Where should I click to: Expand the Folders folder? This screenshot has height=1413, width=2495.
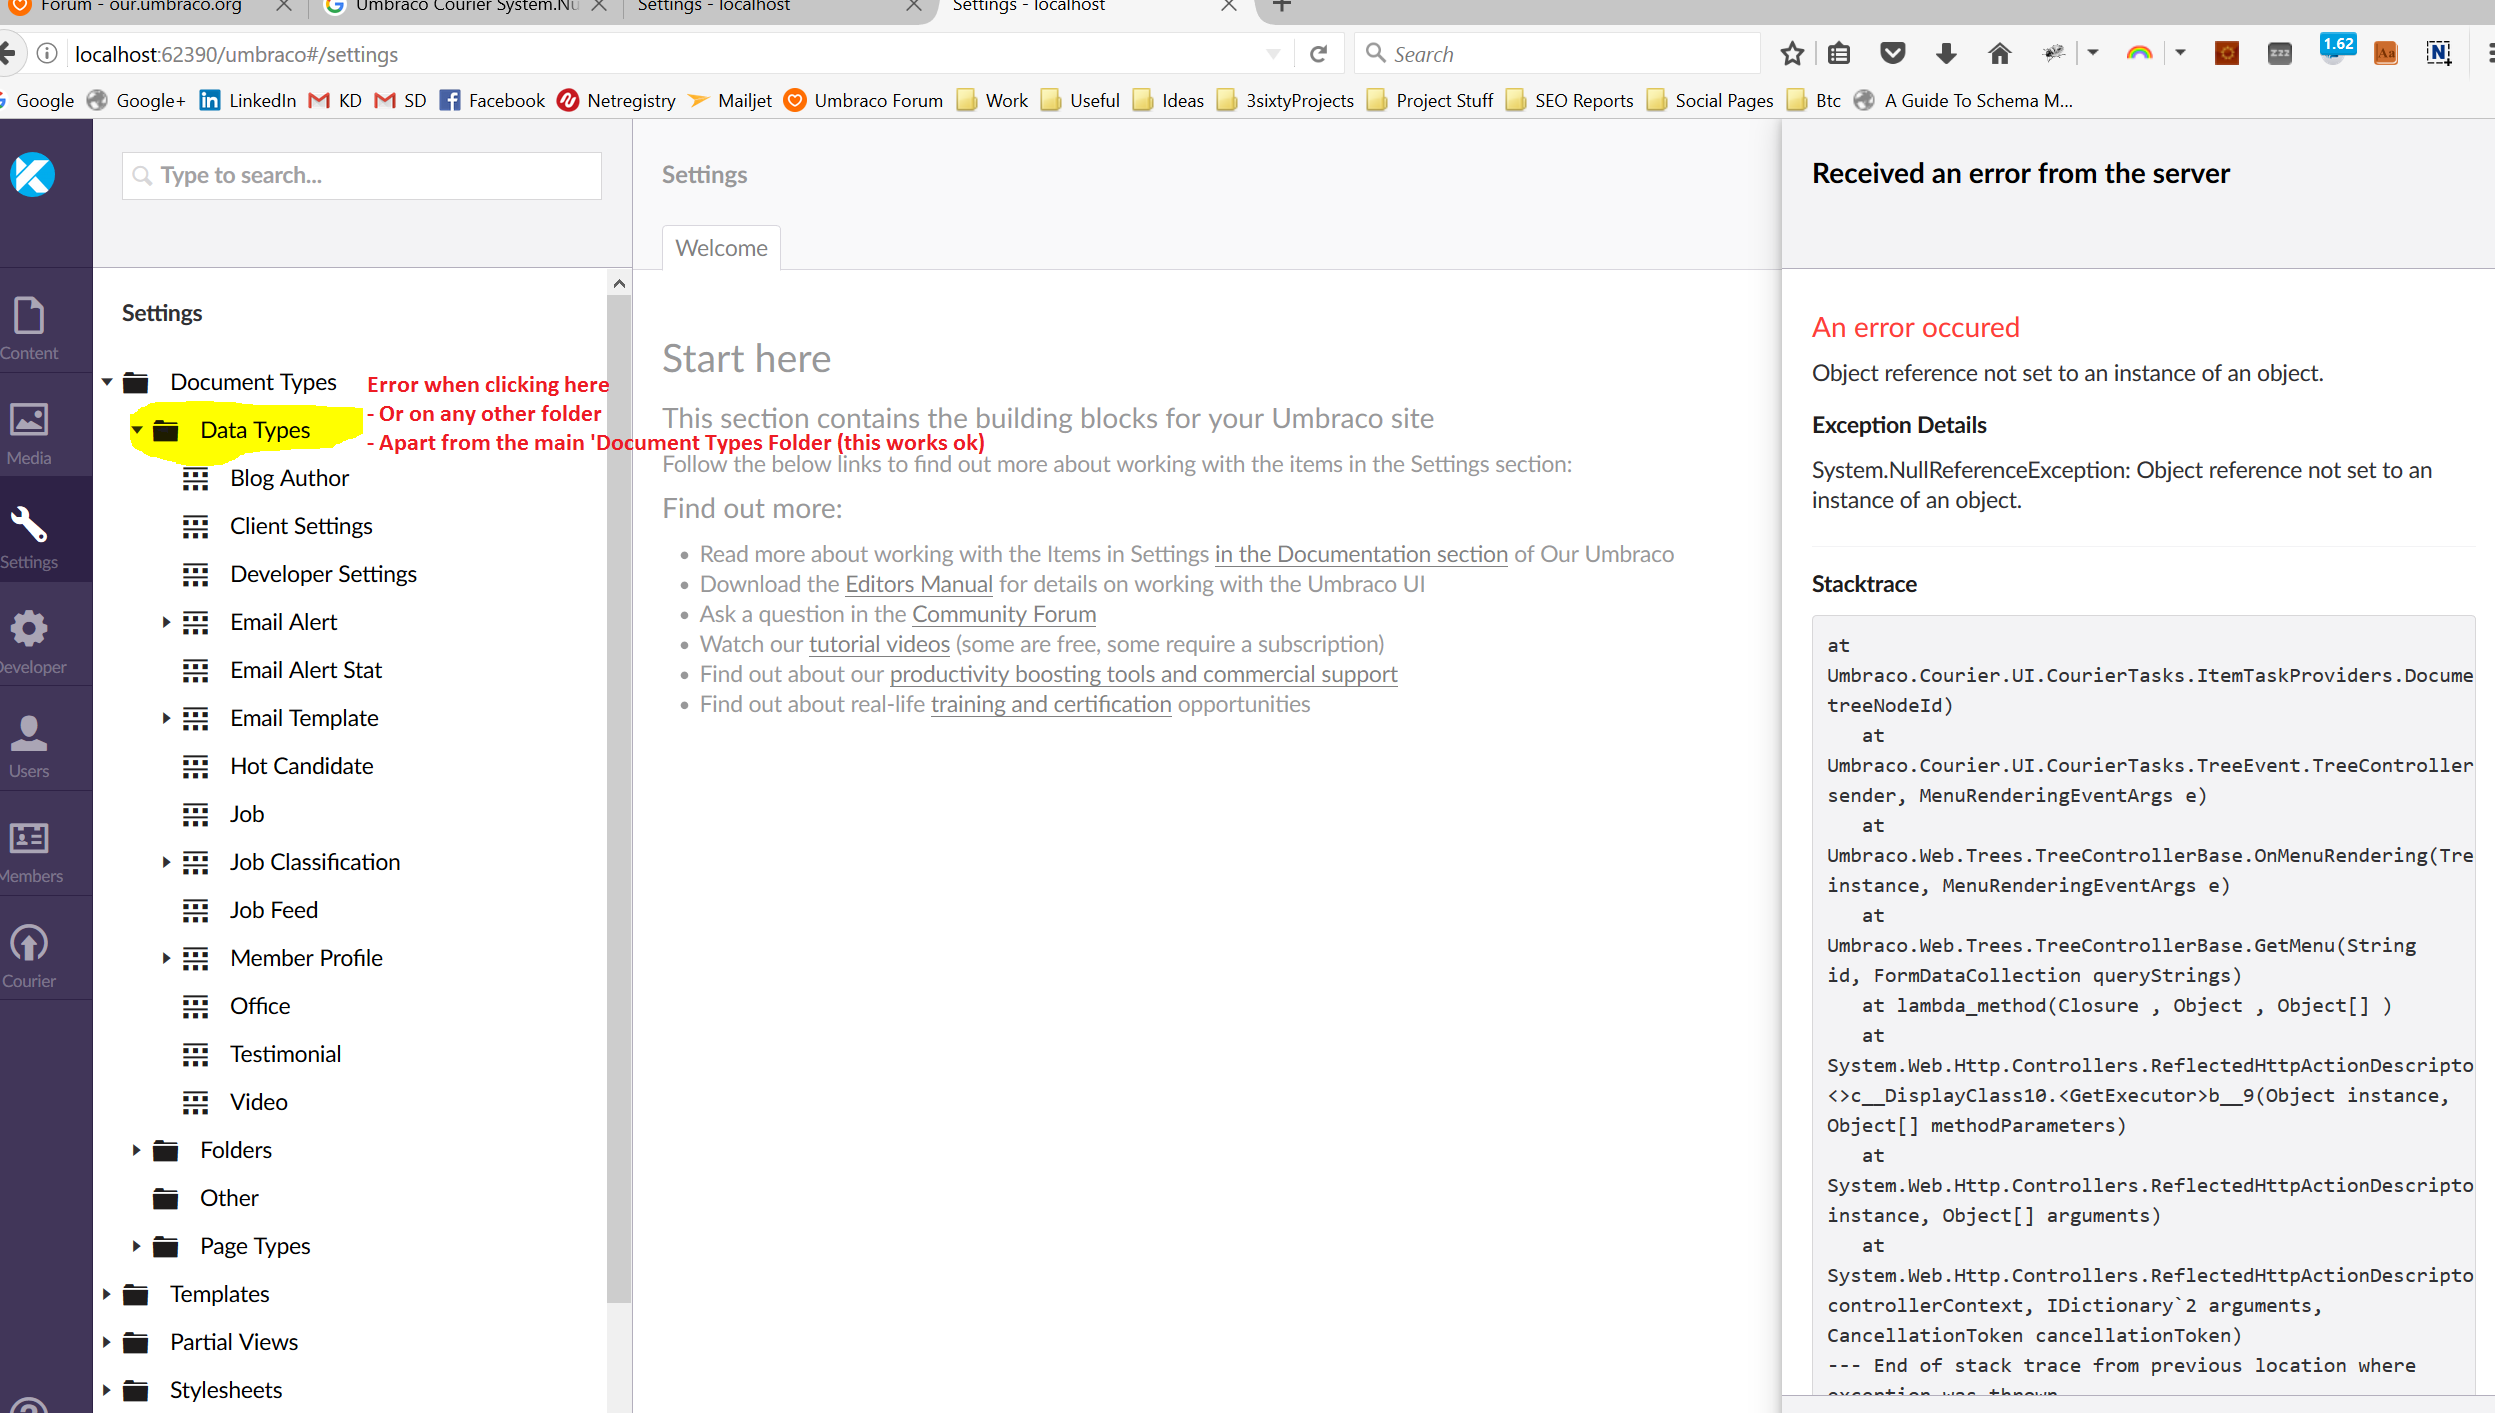coord(136,1150)
